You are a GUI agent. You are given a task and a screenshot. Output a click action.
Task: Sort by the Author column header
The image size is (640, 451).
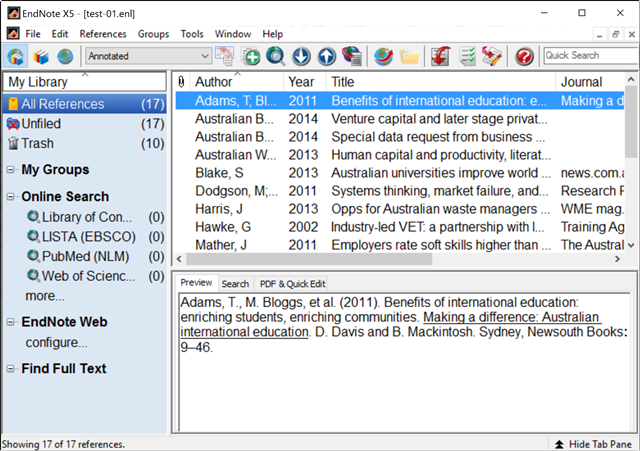click(x=237, y=82)
